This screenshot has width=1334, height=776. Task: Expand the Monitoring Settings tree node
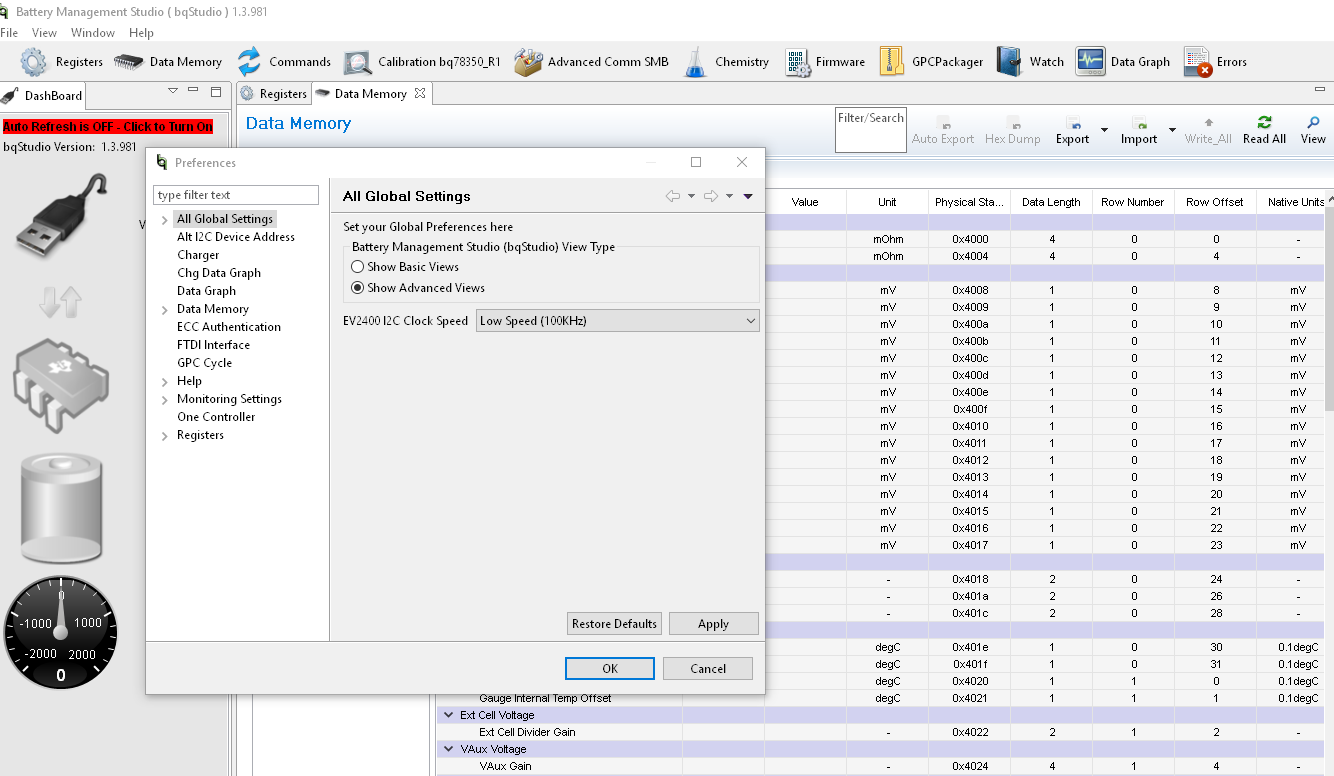pyautogui.click(x=165, y=399)
